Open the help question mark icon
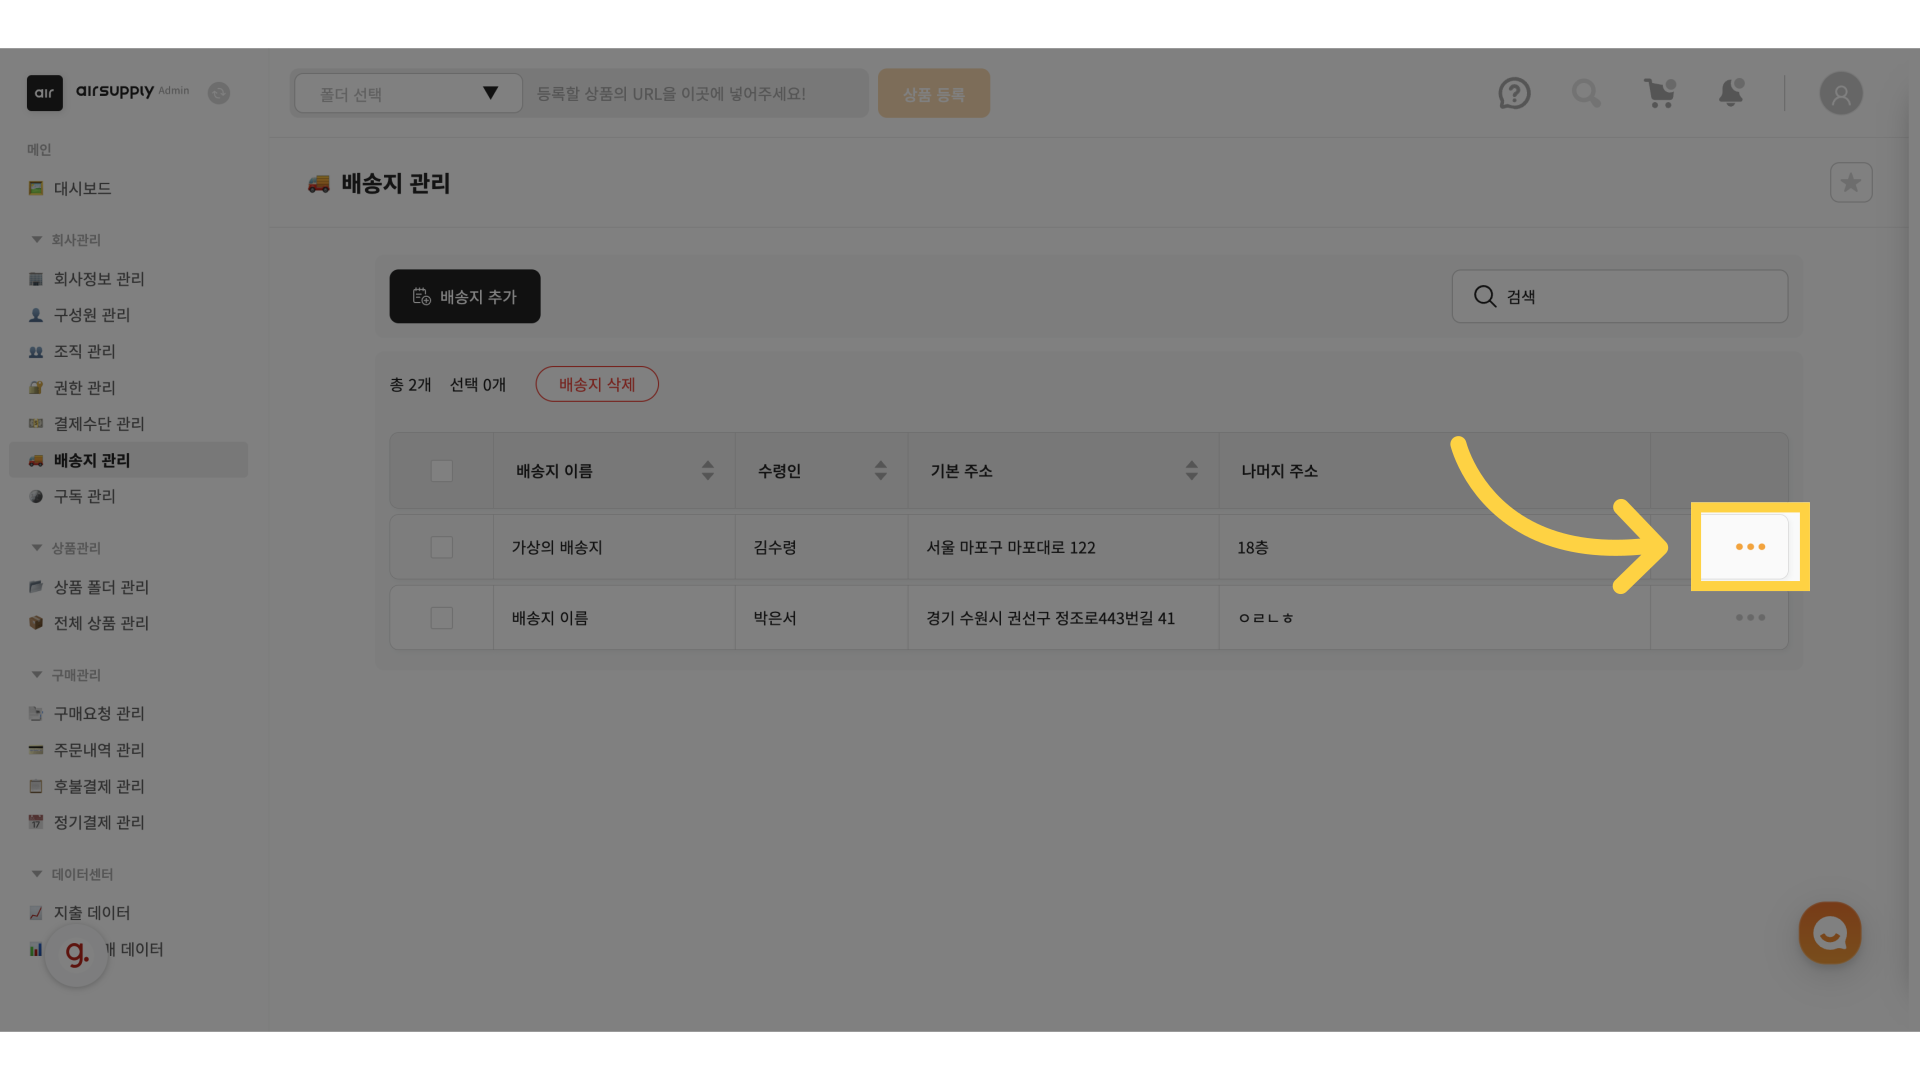The width and height of the screenshot is (1920, 1080). point(1514,94)
